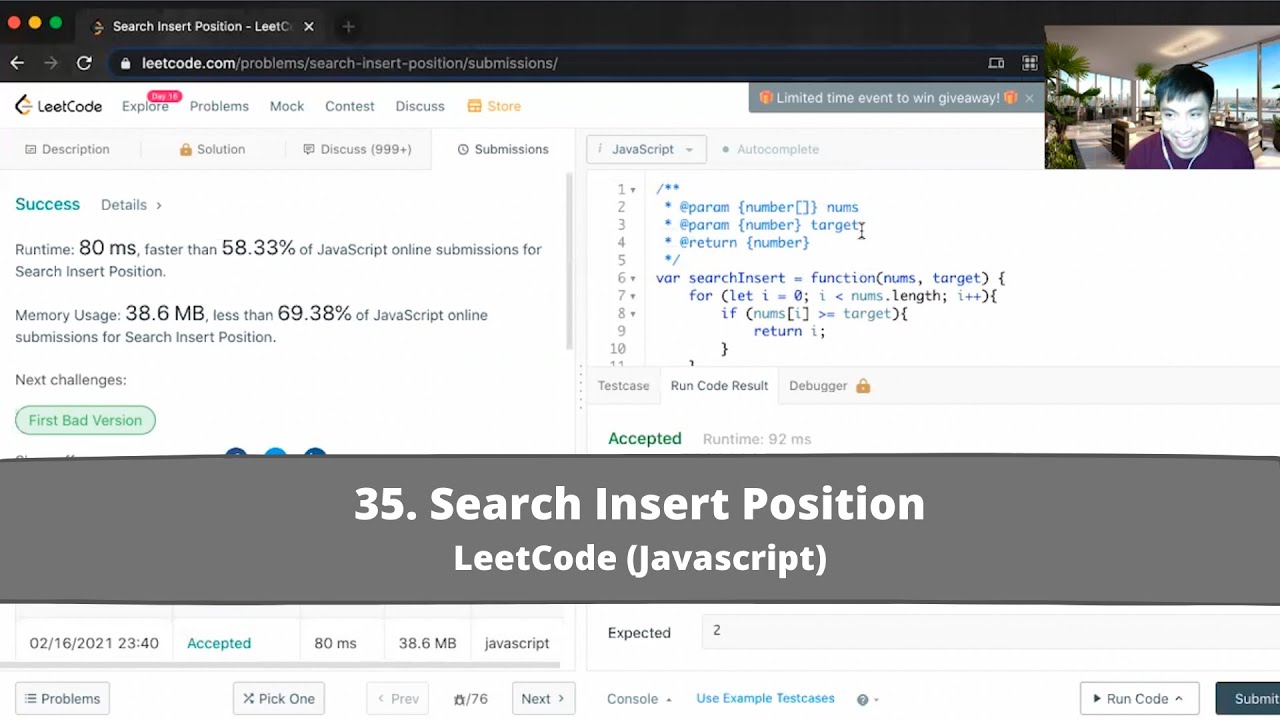This screenshot has height=720, width=1280.
Task: Click the help question mark icon
Action: coord(862,700)
